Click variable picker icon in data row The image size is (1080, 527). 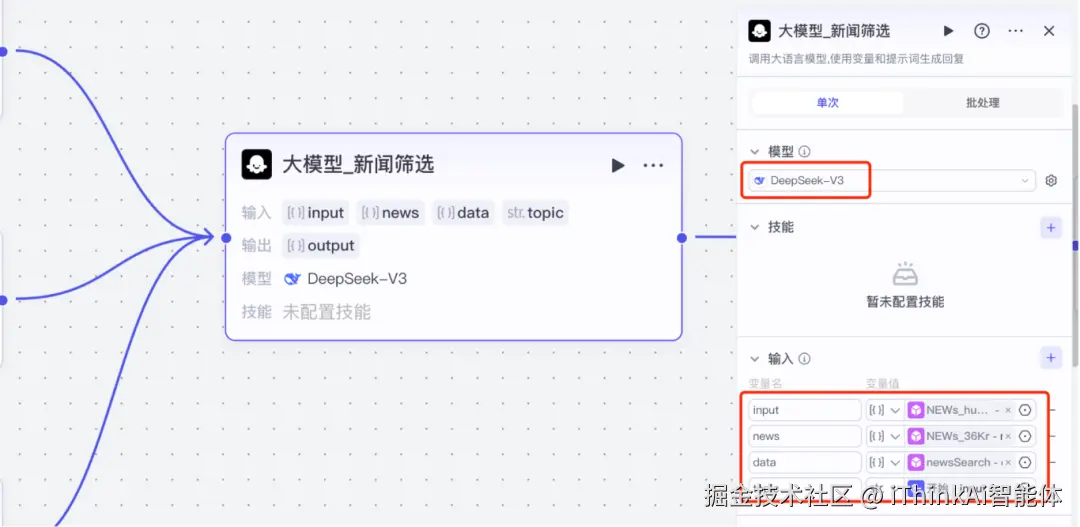(x=1025, y=462)
